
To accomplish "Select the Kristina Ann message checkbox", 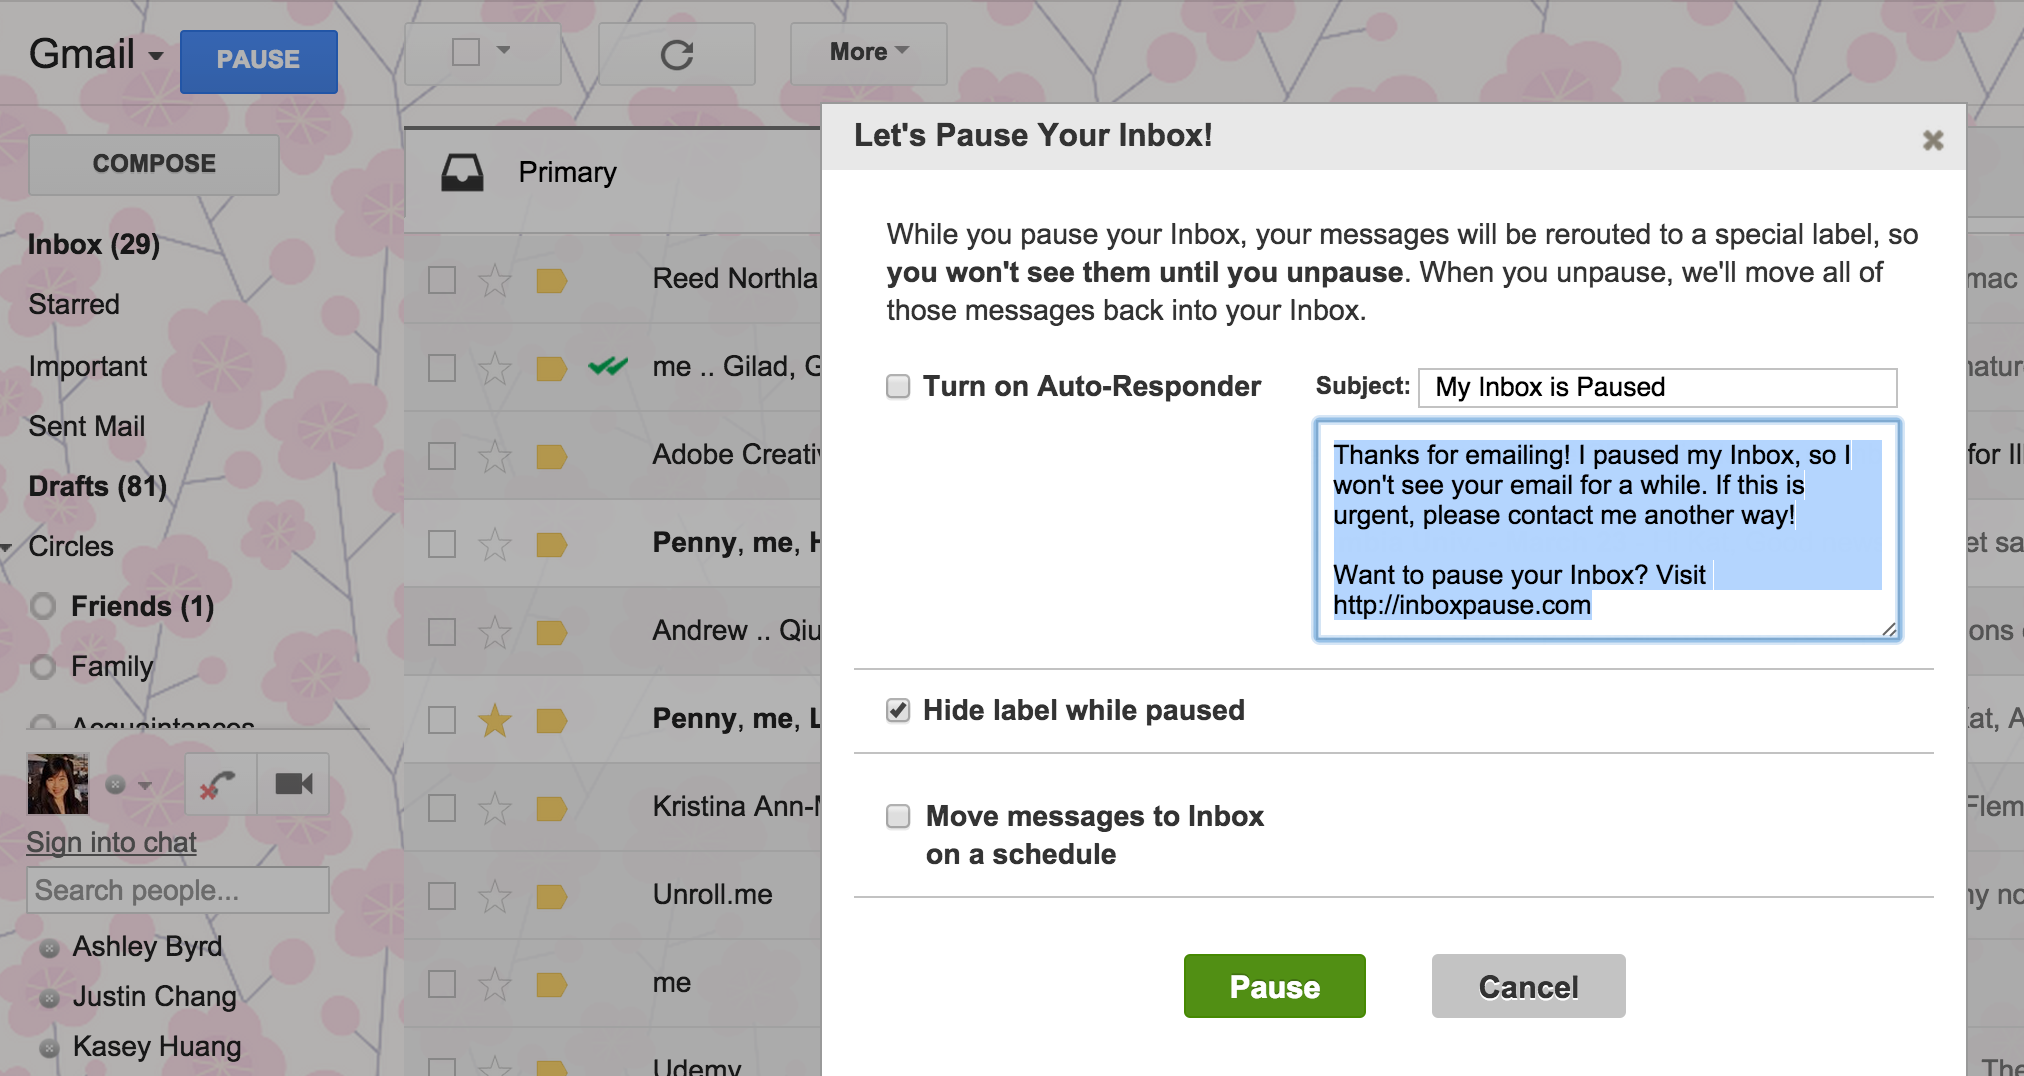I will click(x=442, y=808).
